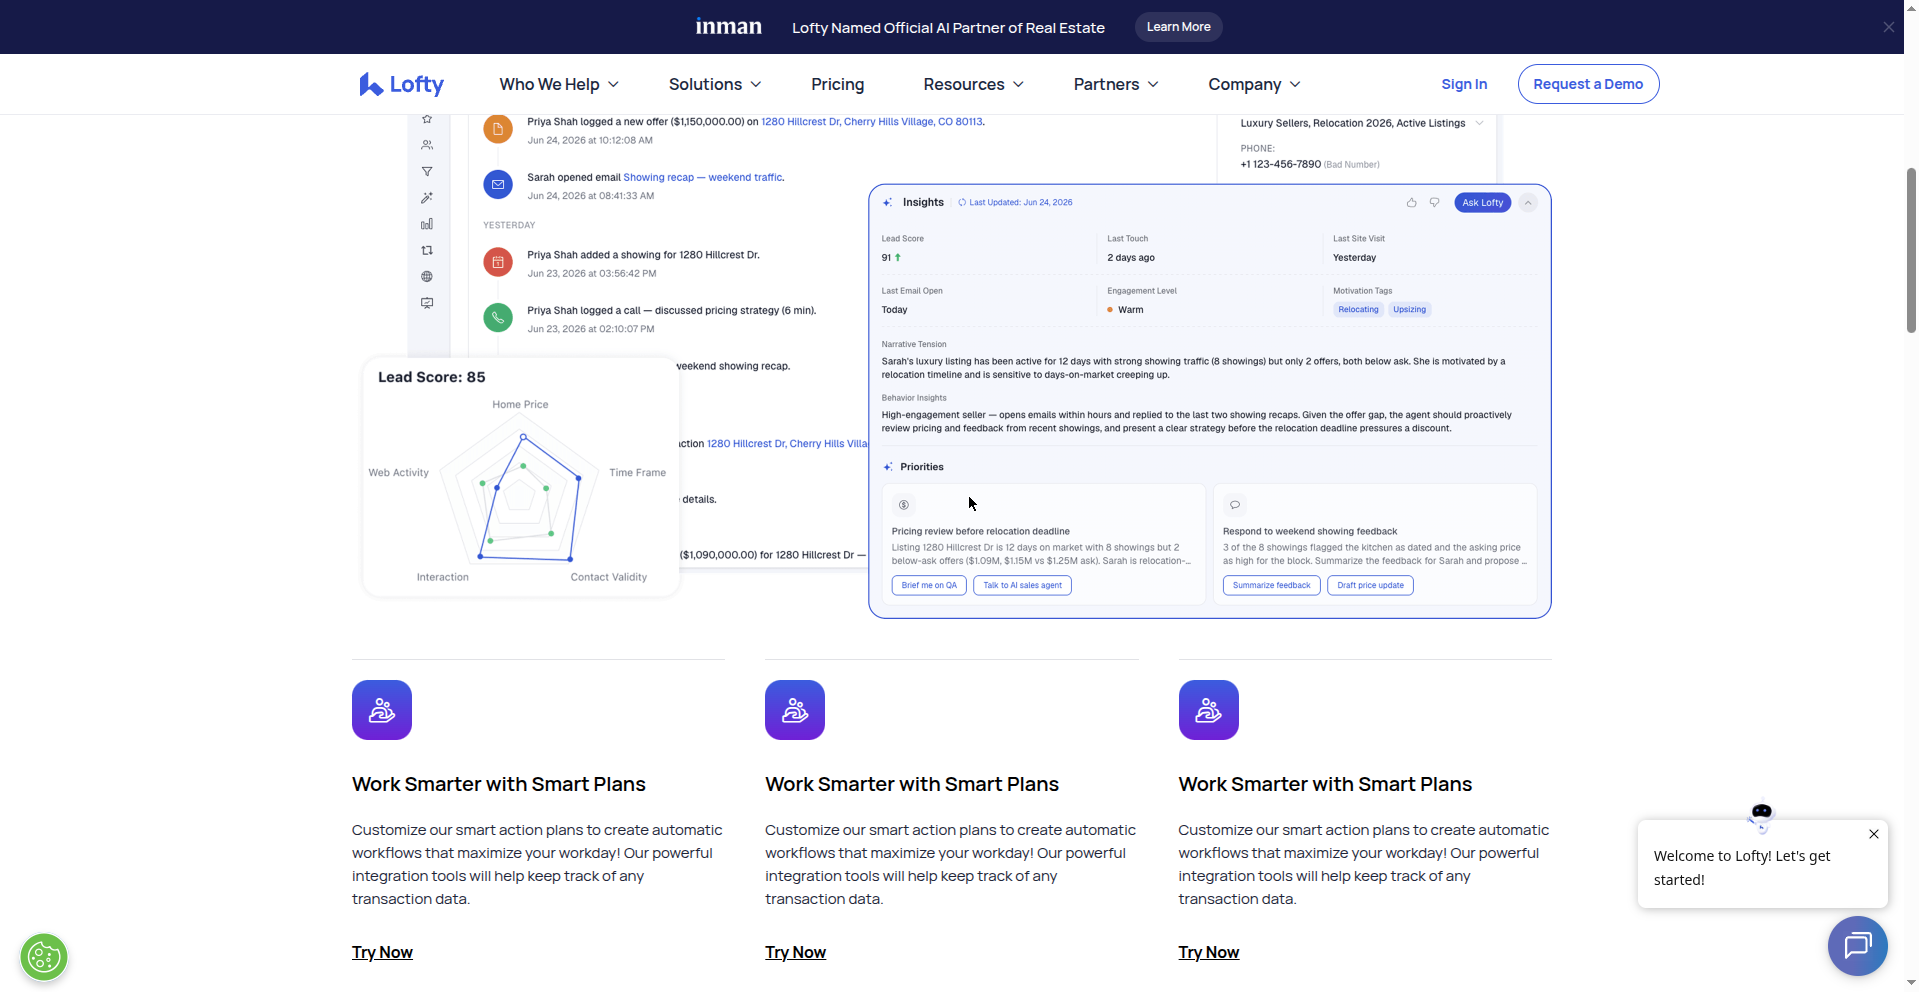Close the Welcome to Lofty chat popup
This screenshot has height=992, width=1919.
coord(1873,834)
